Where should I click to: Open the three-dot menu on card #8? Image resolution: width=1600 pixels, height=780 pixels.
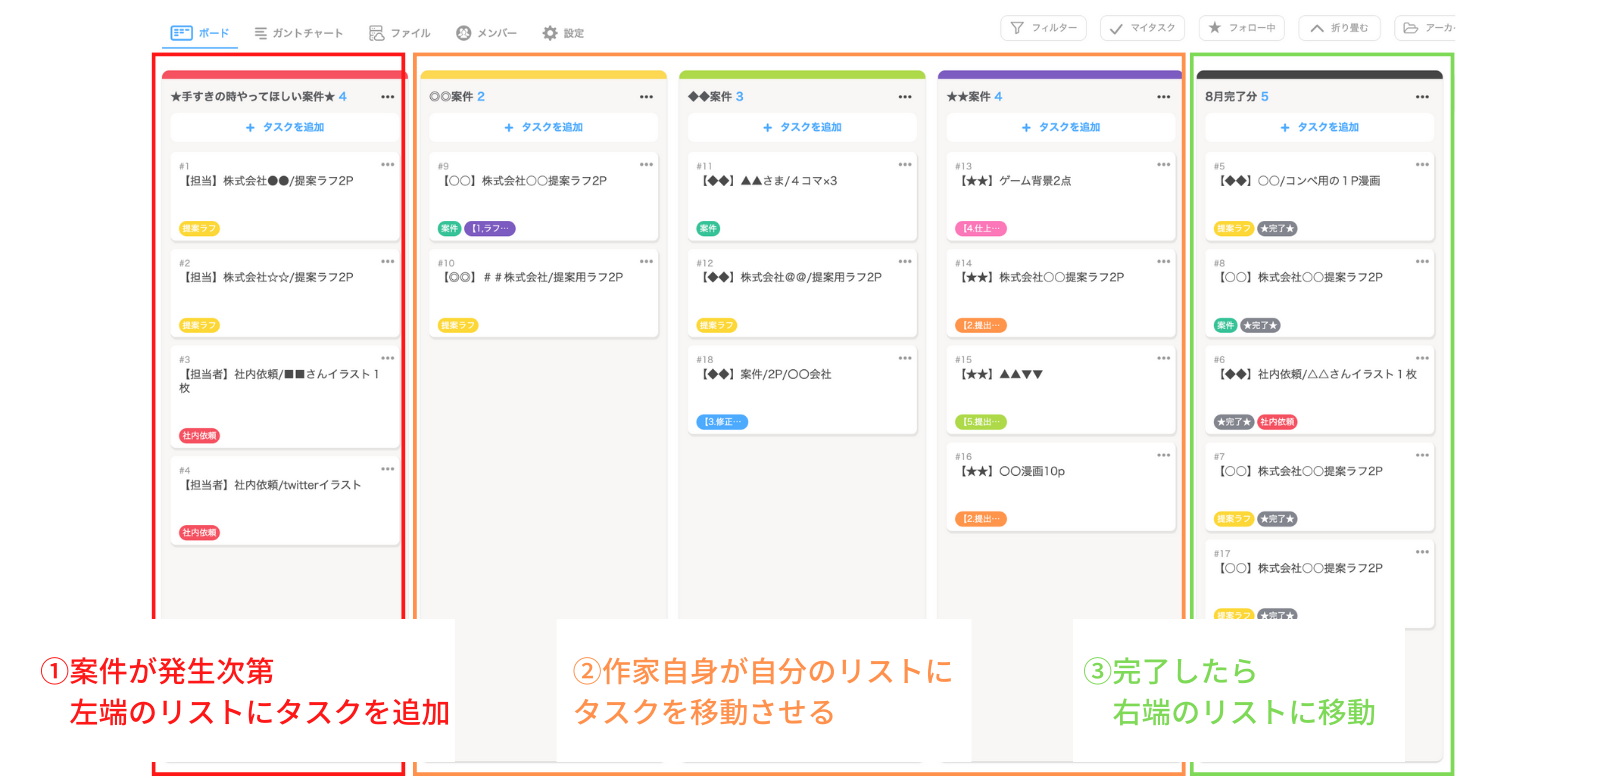(x=1422, y=261)
